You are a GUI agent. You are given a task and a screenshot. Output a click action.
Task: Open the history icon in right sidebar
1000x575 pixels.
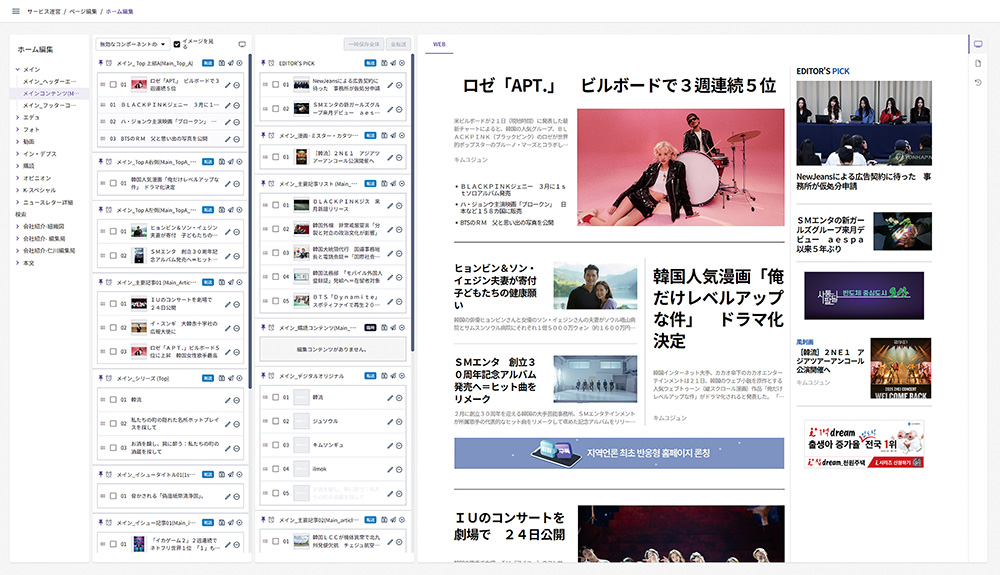[x=978, y=83]
